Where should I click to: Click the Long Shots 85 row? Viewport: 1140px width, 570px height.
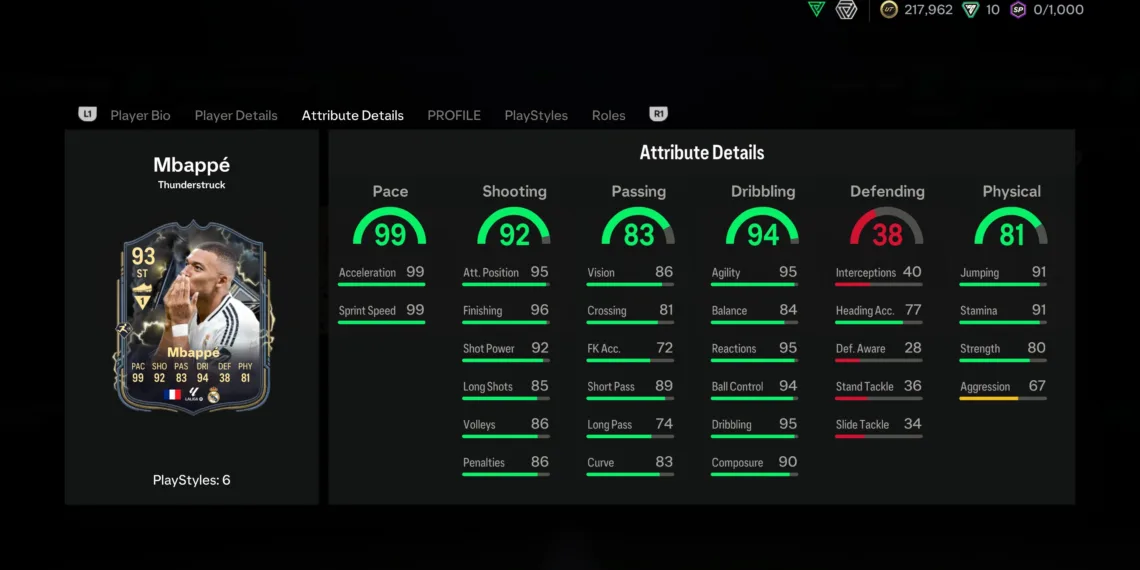click(506, 389)
